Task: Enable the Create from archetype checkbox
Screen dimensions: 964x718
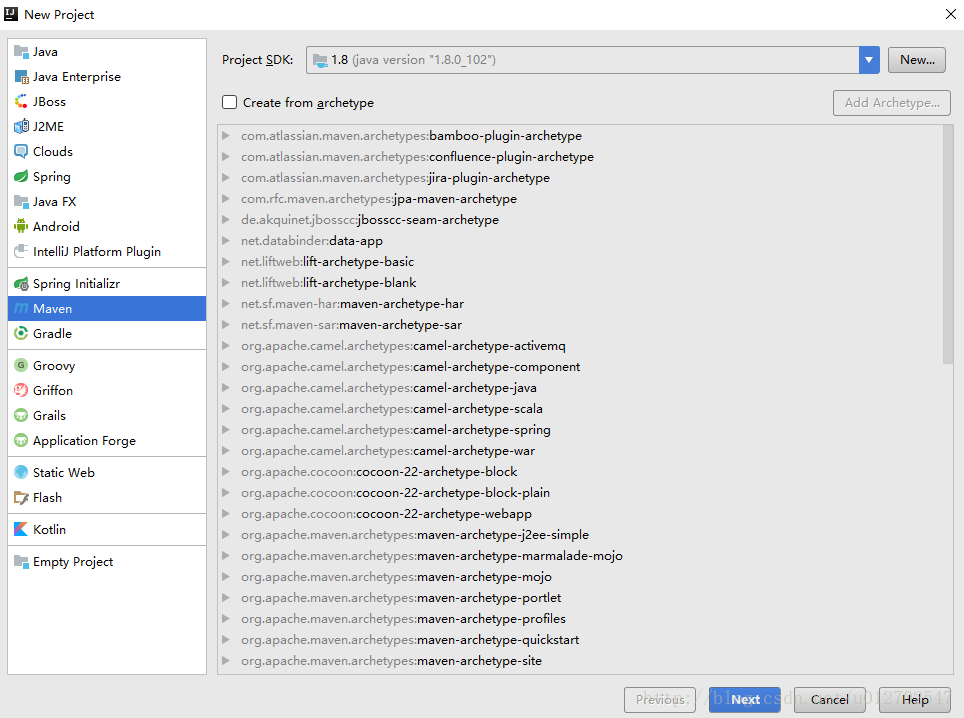Action: (x=229, y=102)
